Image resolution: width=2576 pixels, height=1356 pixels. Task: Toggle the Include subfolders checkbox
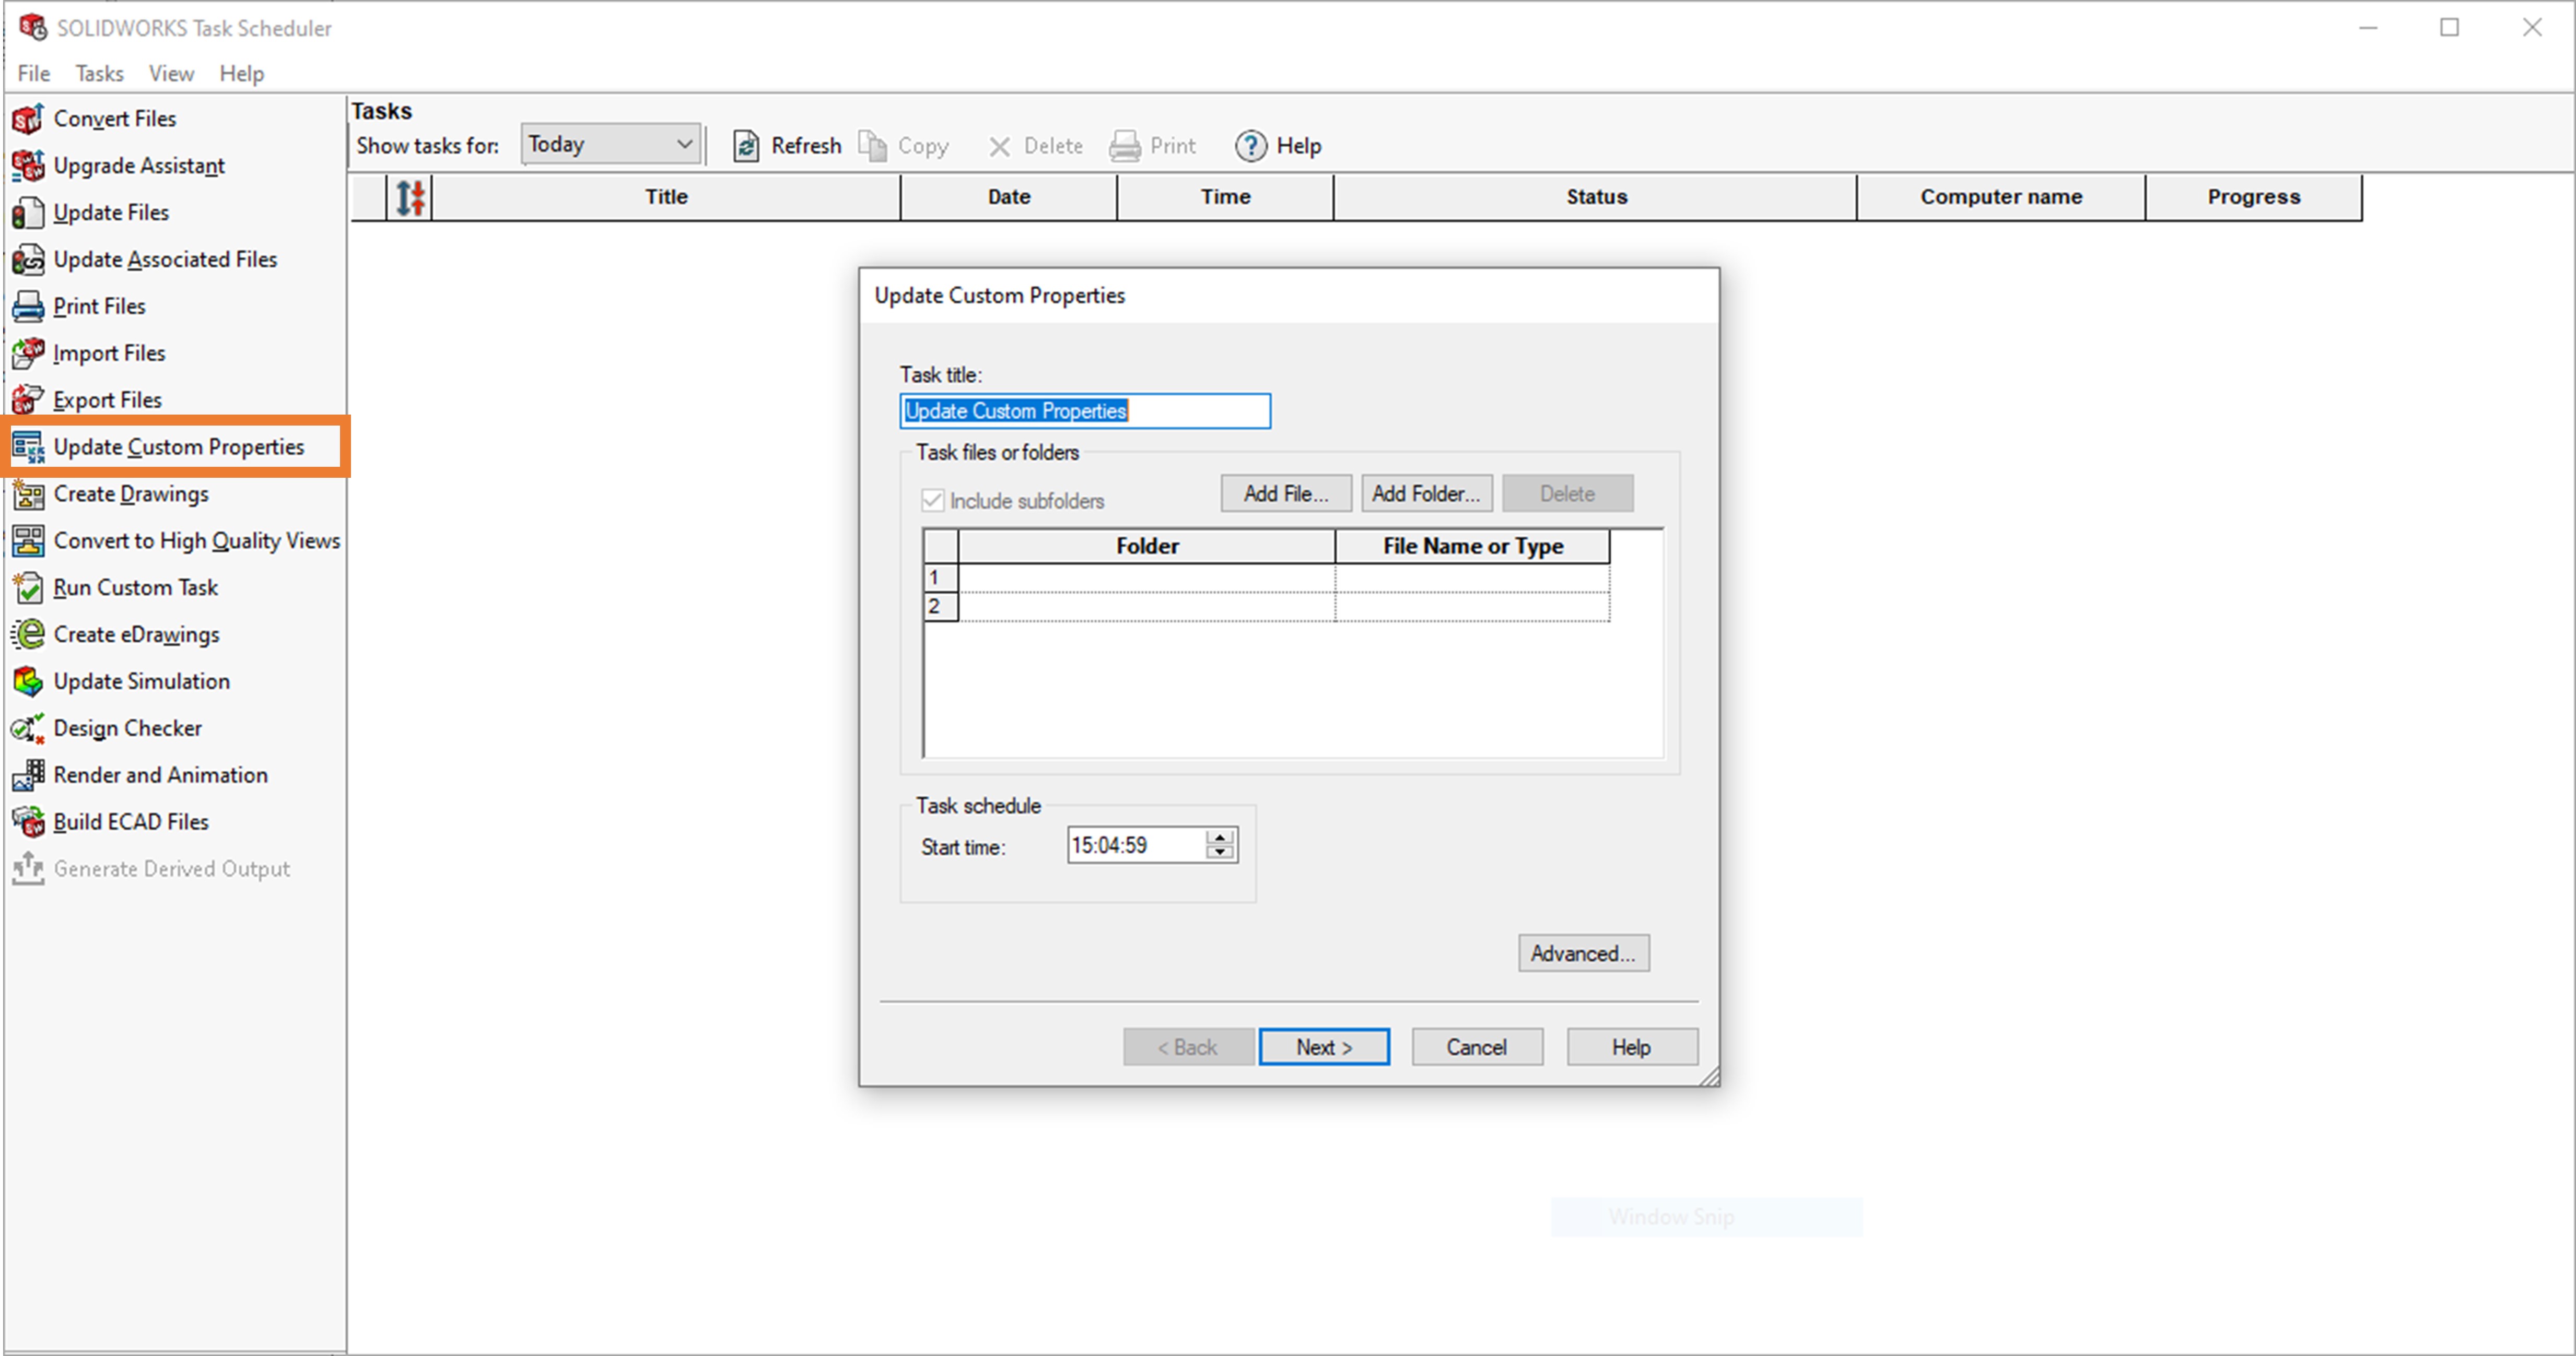click(932, 500)
